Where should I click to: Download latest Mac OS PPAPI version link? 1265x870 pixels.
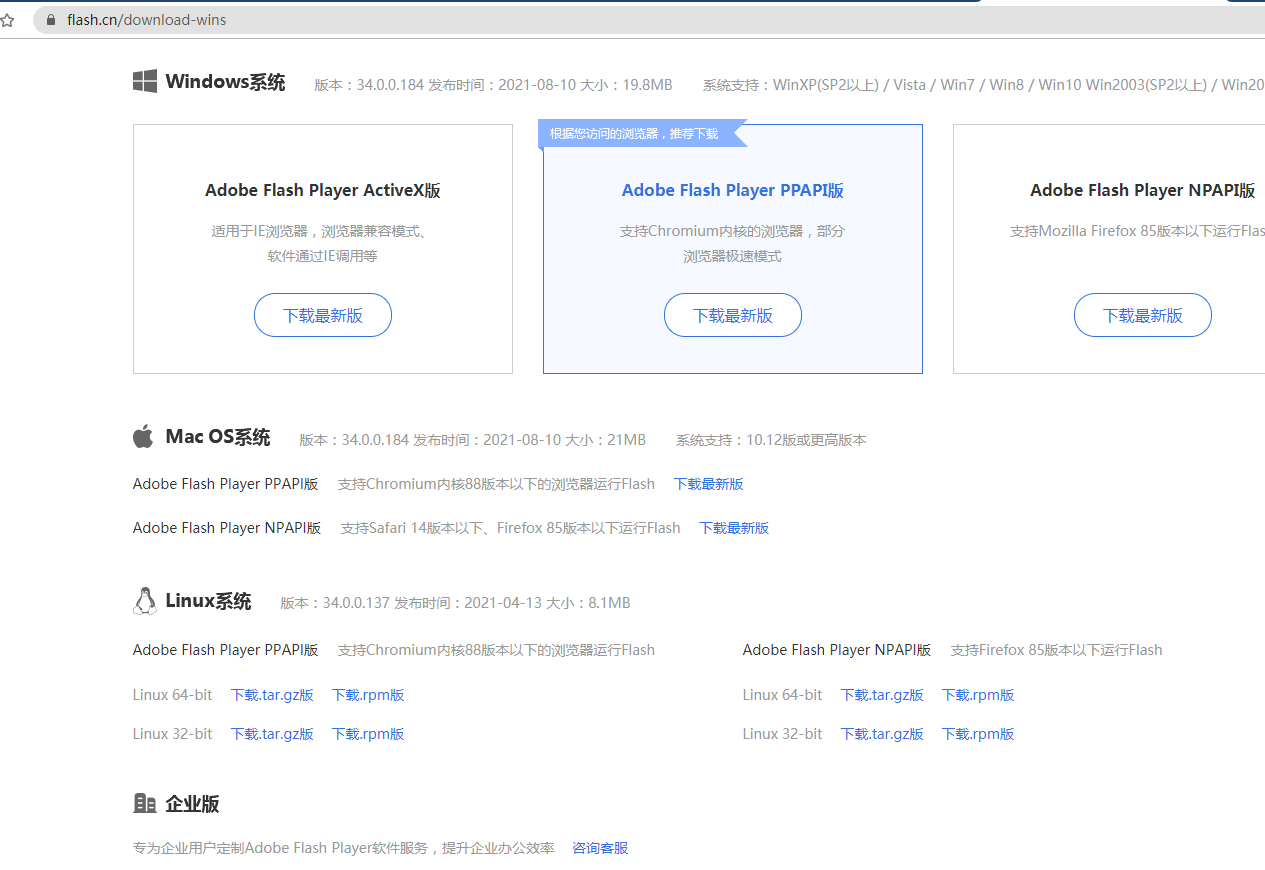708,484
